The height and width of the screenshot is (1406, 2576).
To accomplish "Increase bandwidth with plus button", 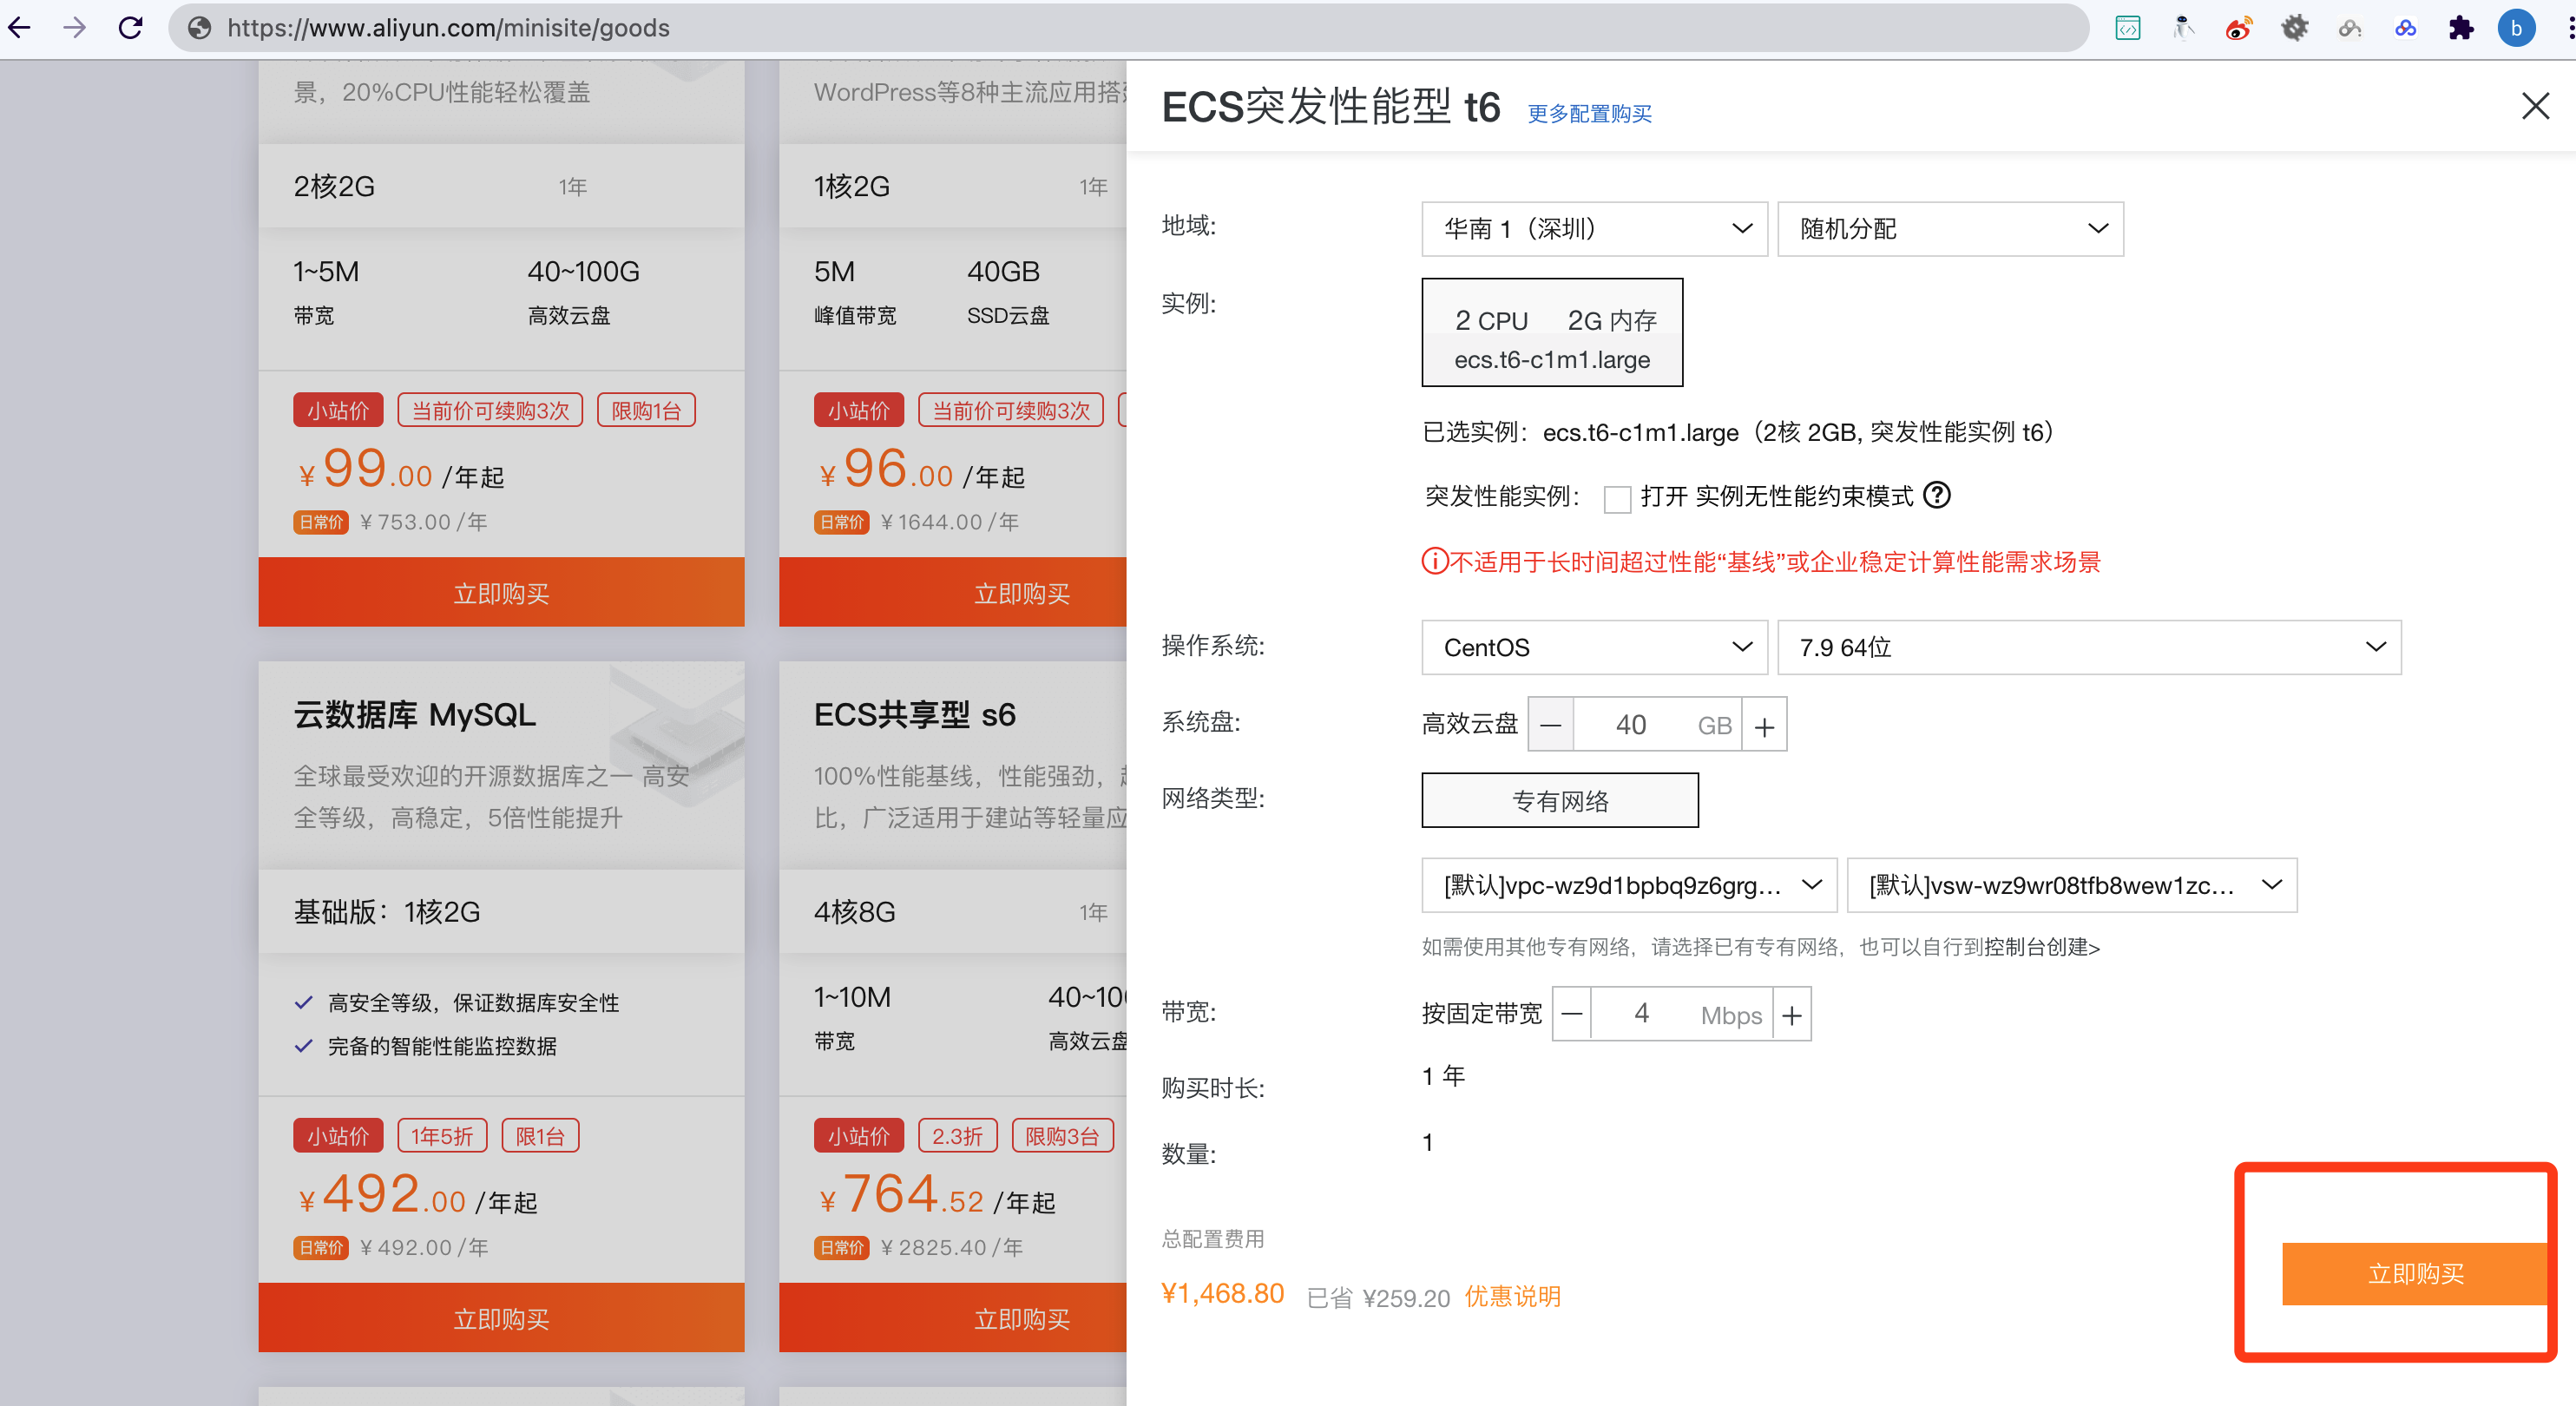I will point(1792,1014).
